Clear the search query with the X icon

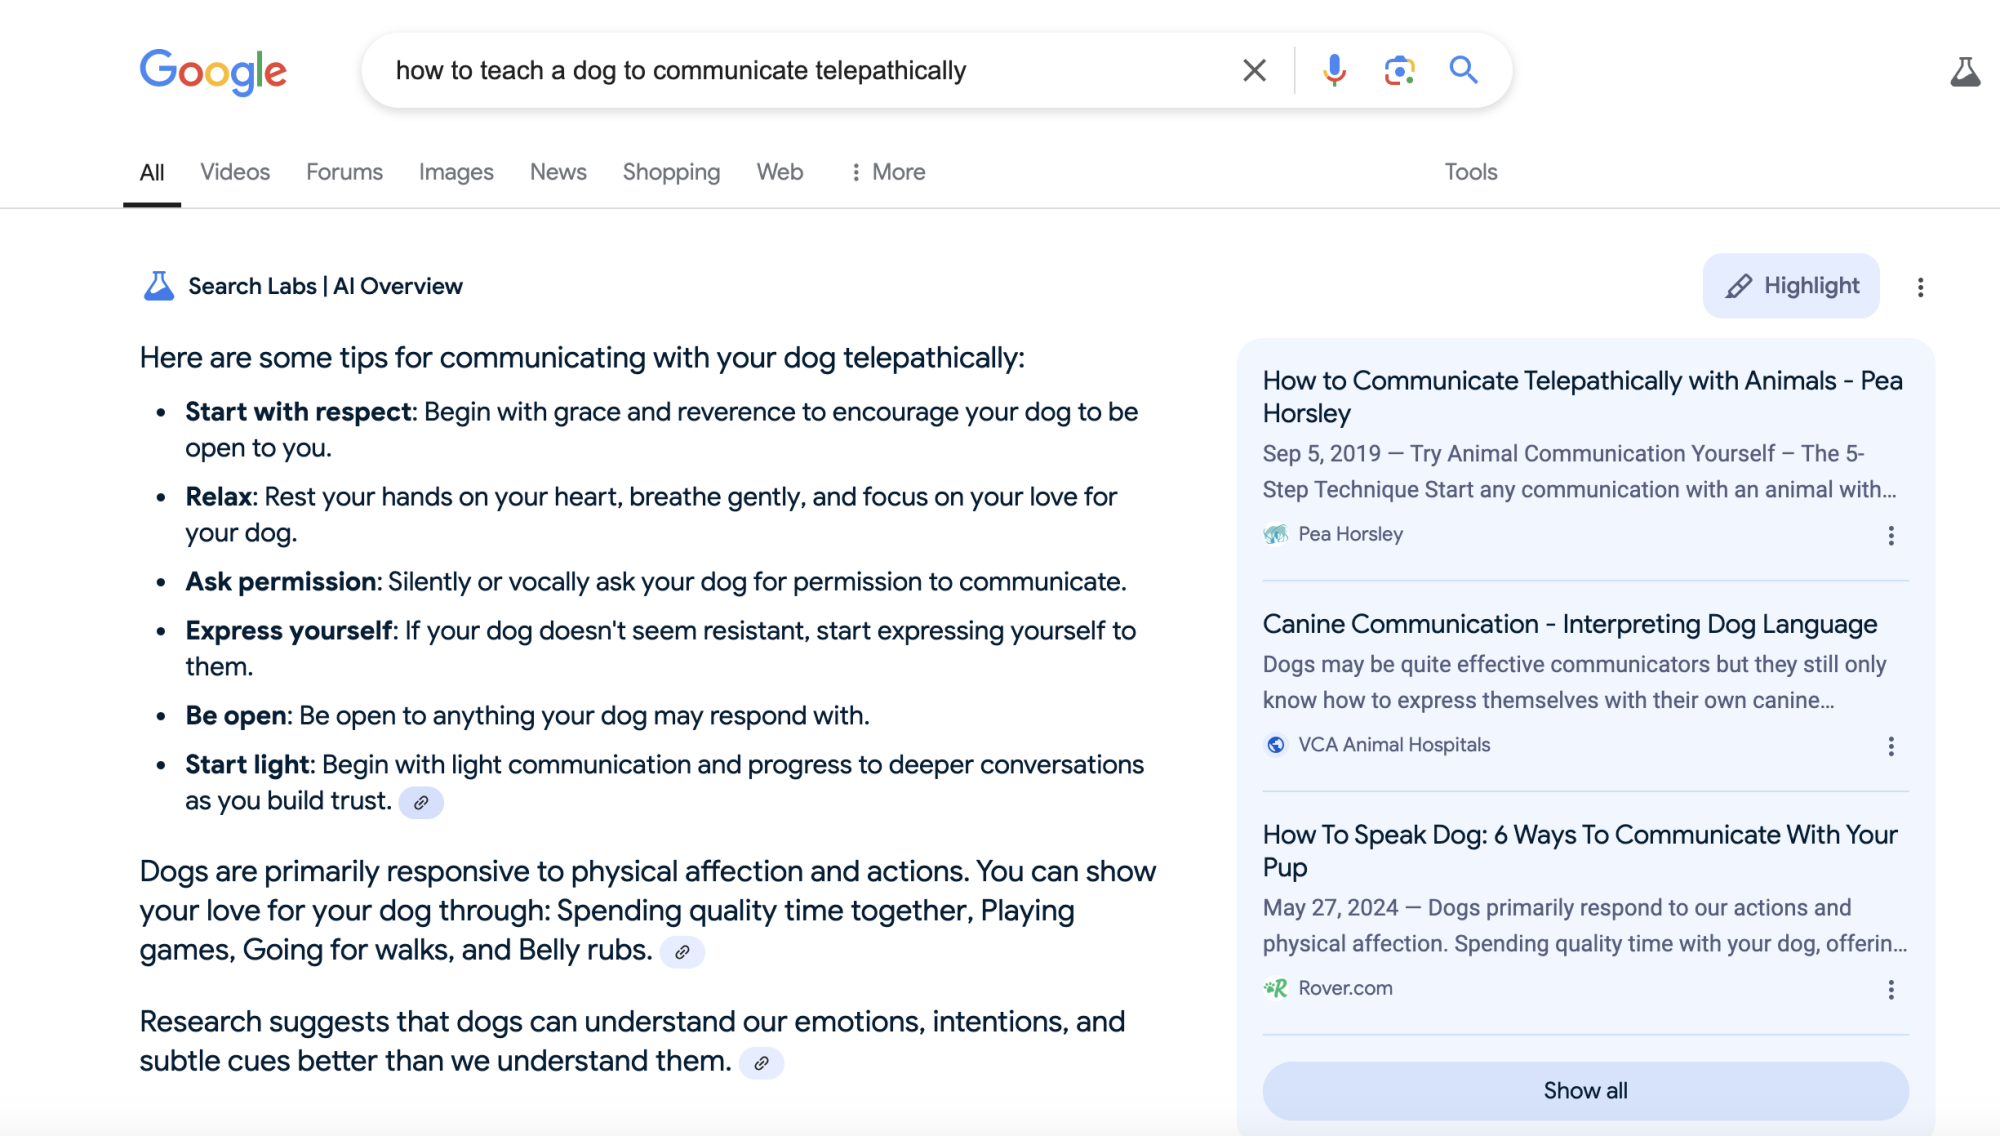[1252, 70]
